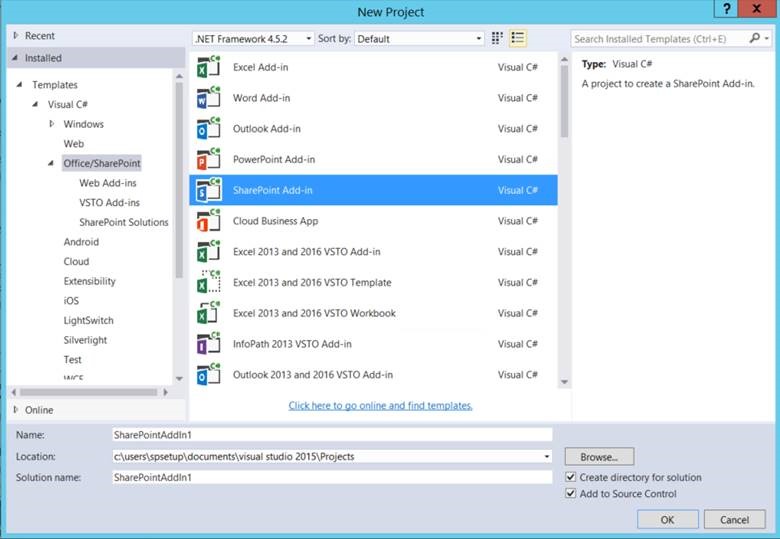Collapse the Visual C# tree node
The width and height of the screenshot is (780, 539).
pyautogui.click(x=35, y=104)
